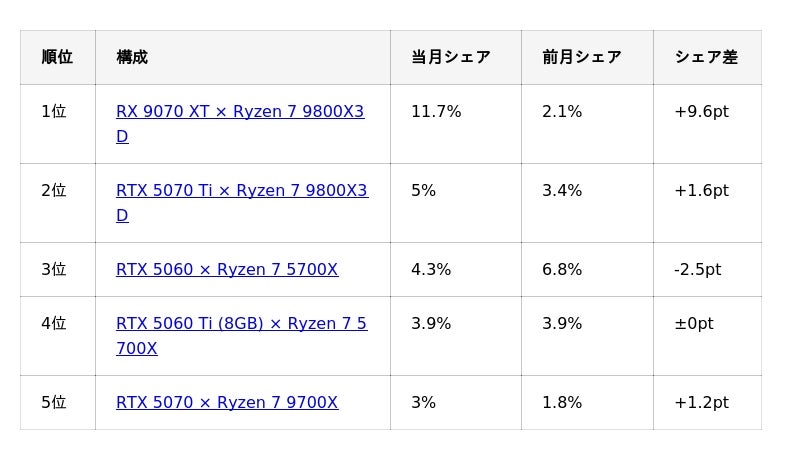Click the 当月シェア column header

tap(450, 58)
